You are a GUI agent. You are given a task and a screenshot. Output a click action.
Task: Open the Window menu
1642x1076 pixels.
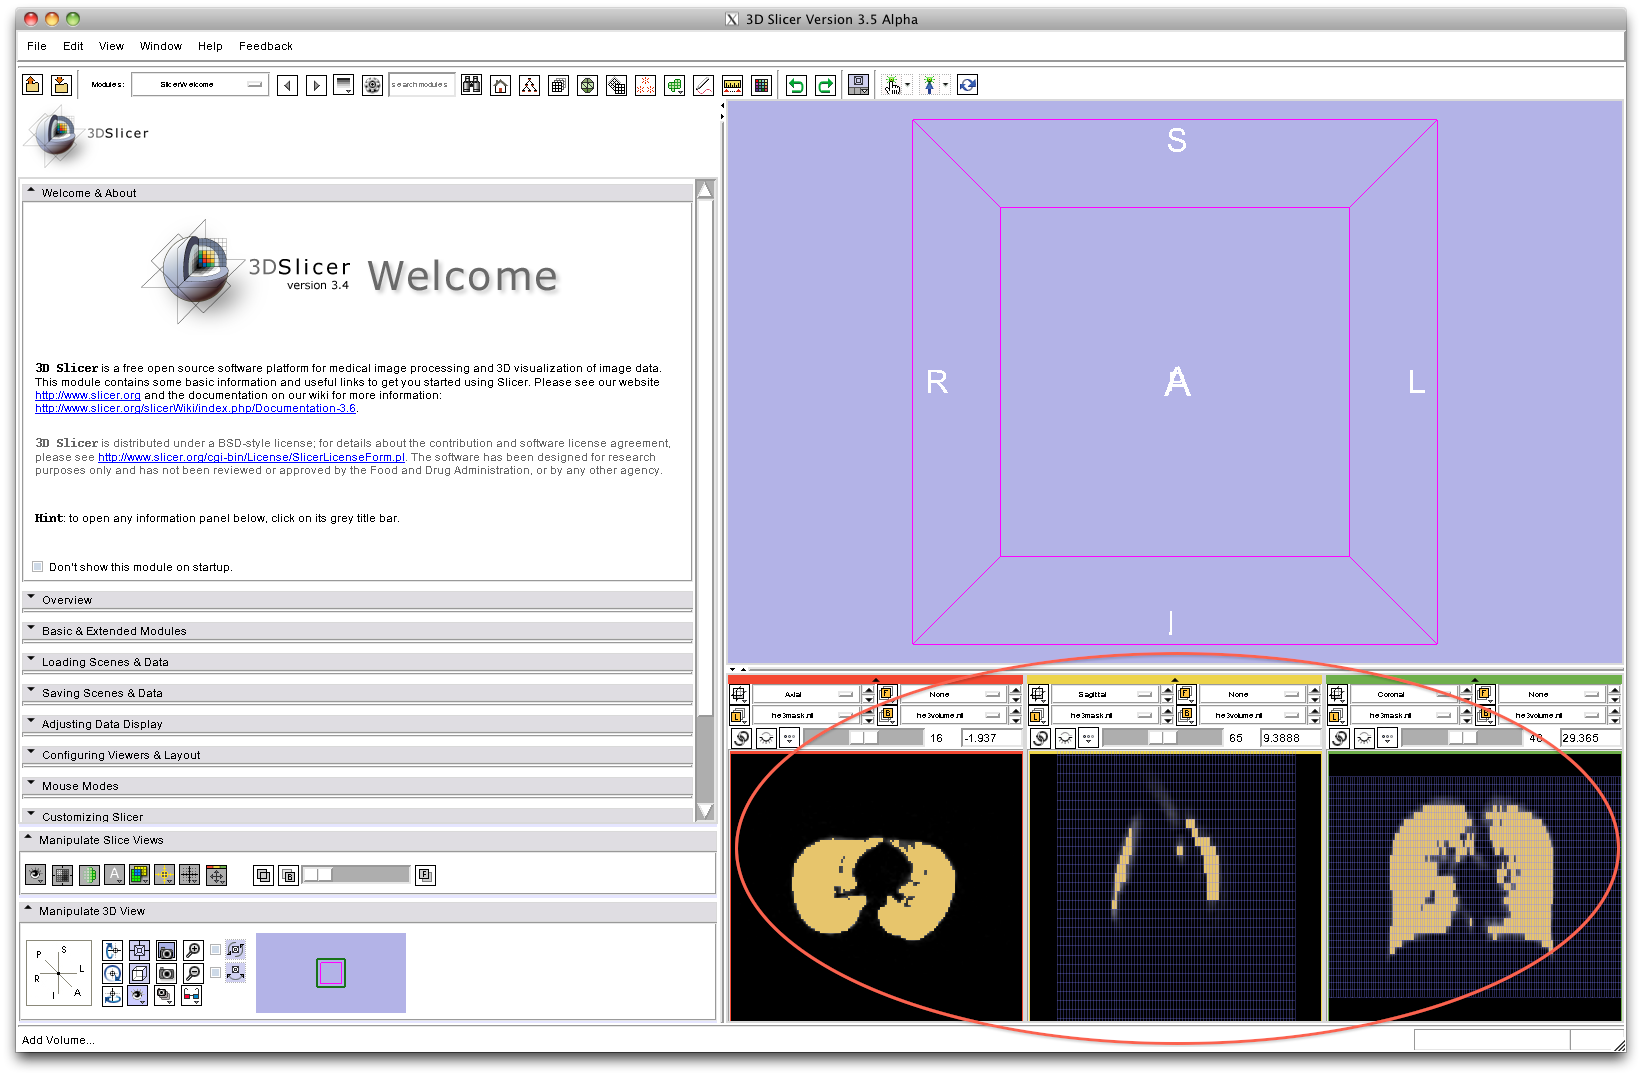[160, 46]
